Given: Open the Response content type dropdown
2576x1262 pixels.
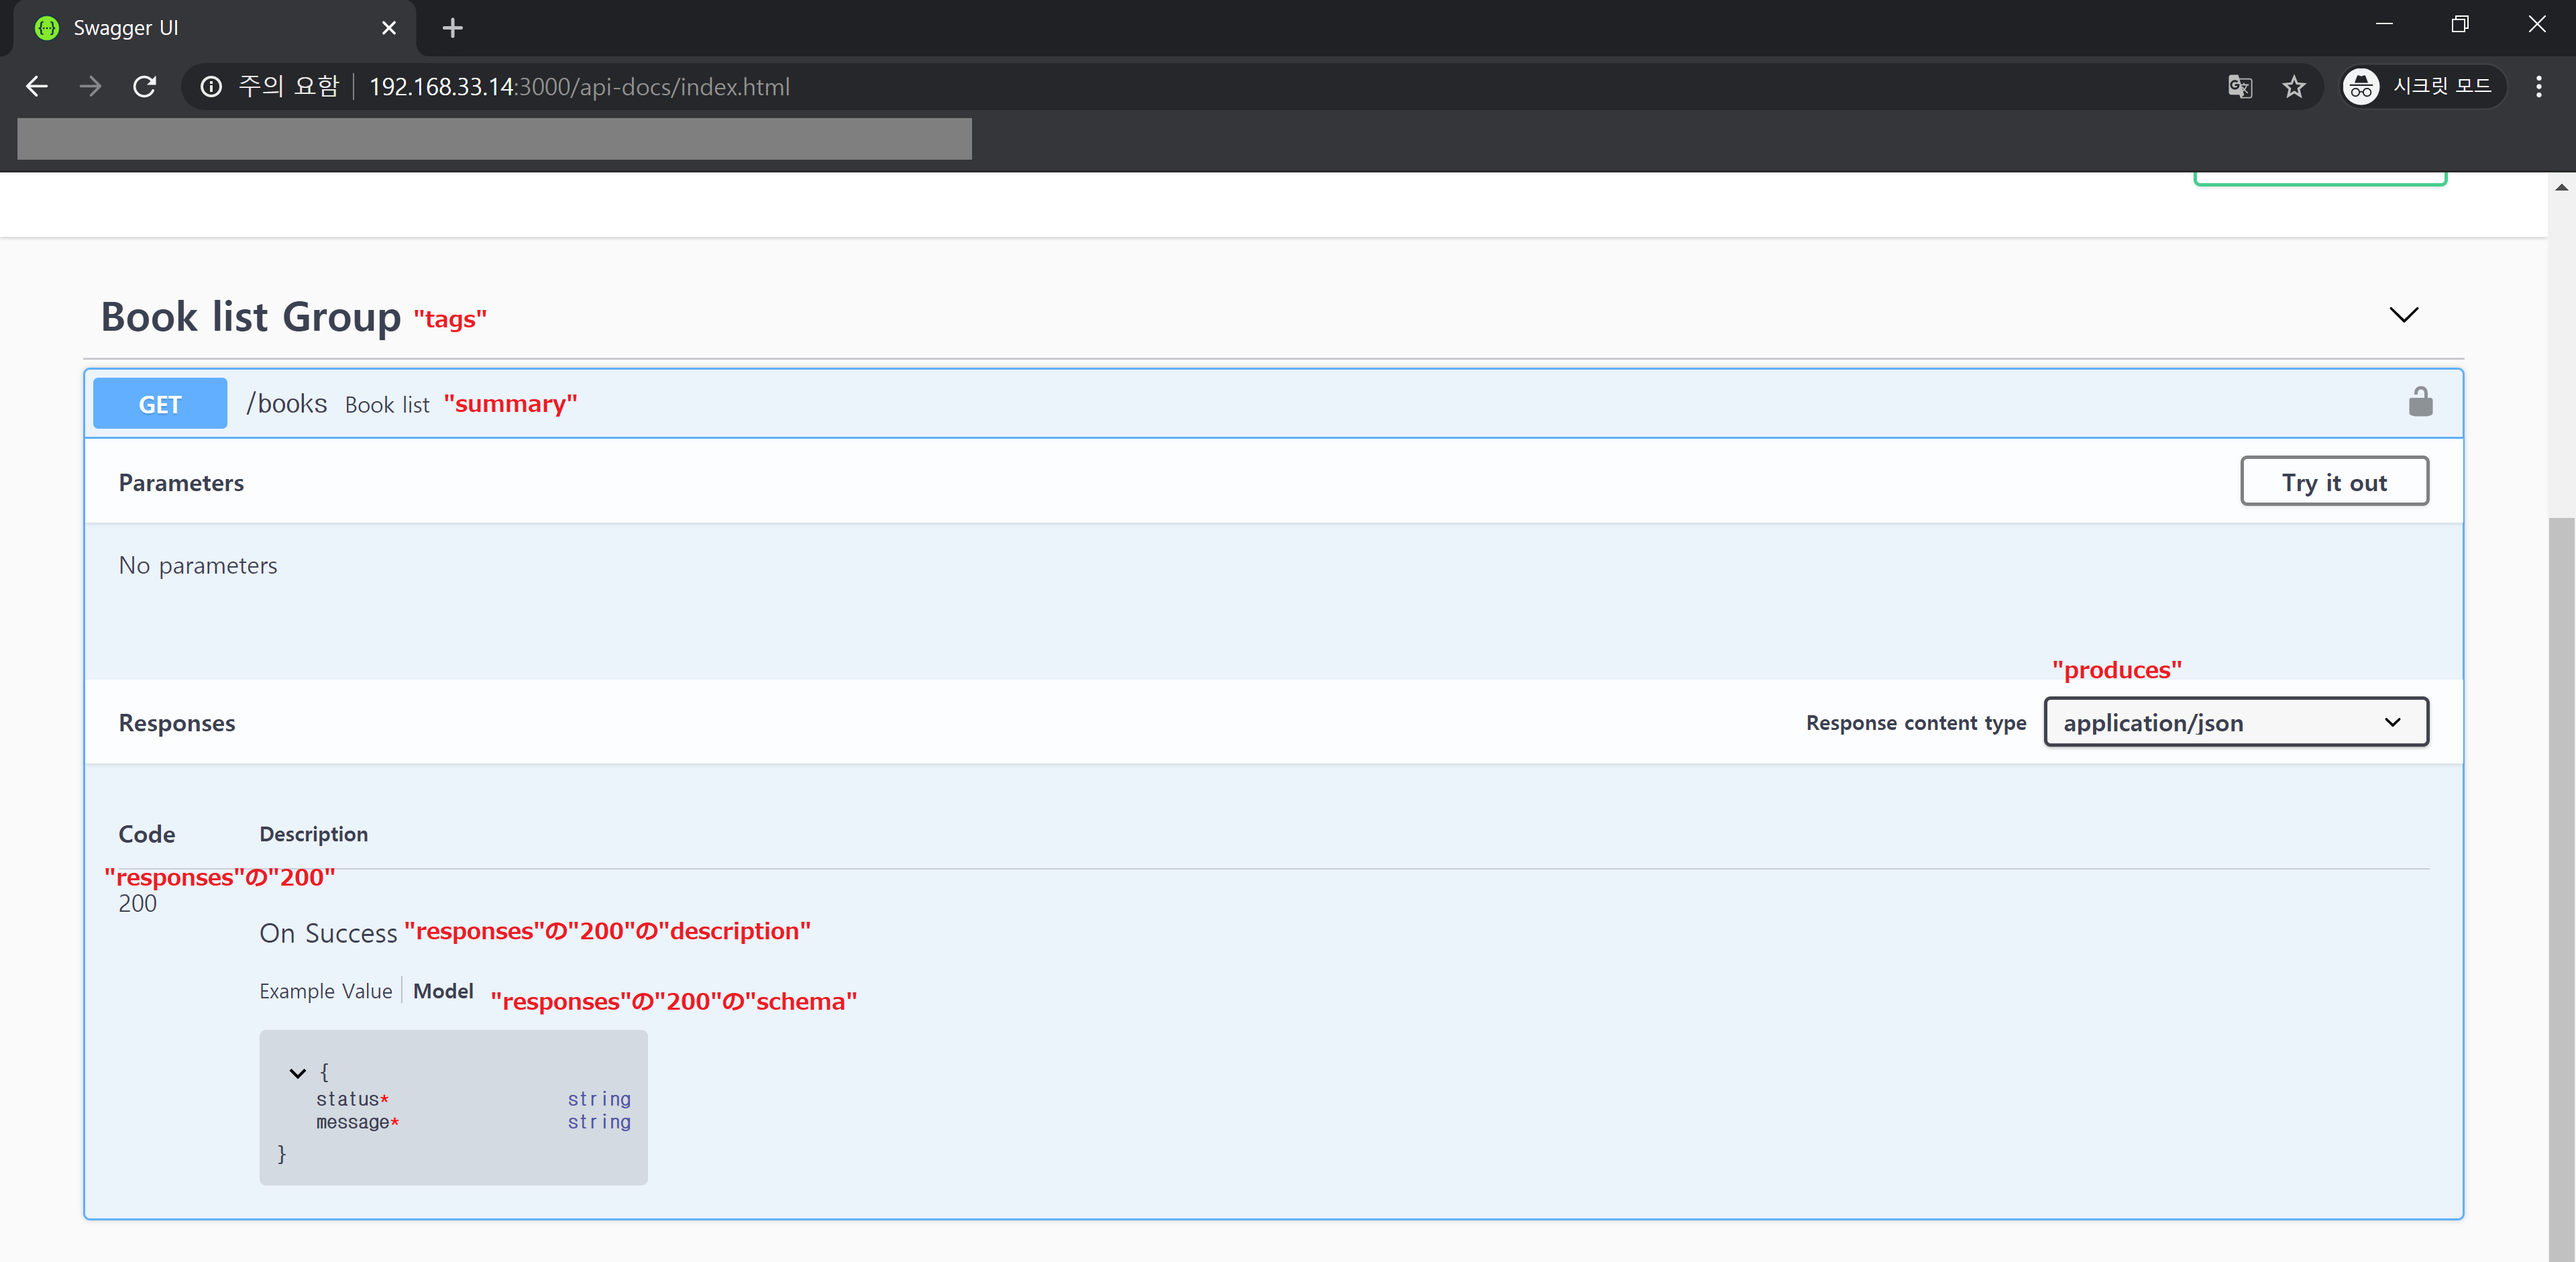Looking at the screenshot, I should pos(2235,722).
